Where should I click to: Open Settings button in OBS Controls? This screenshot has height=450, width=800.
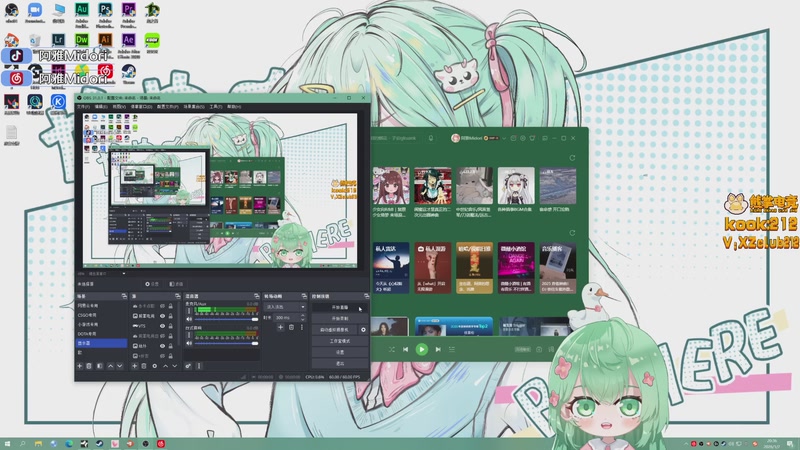pos(340,352)
